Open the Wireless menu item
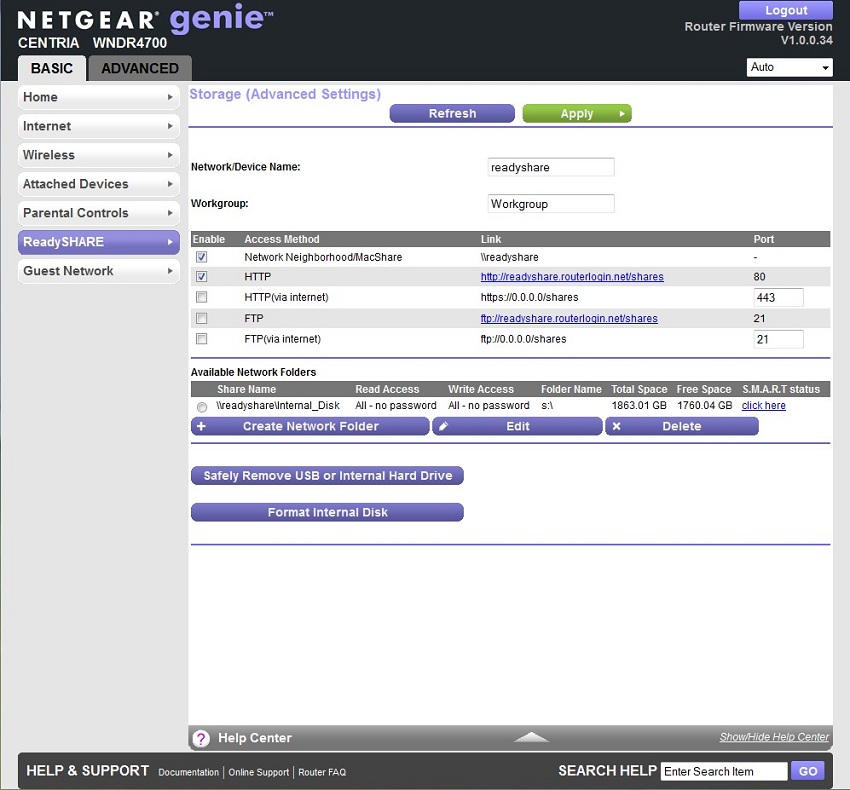The height and width of the screenshot is (790, 850). point(99,155)
